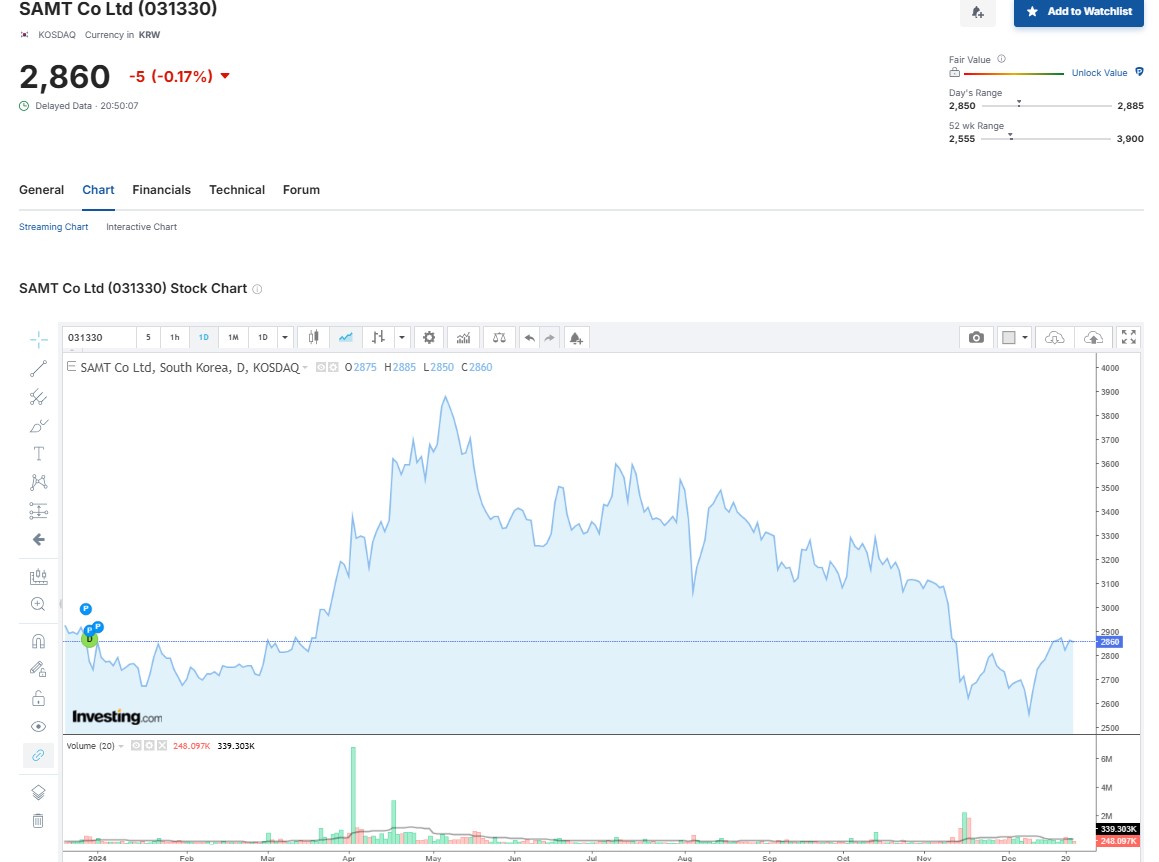This screenshot has height=862, width=1159.
Task: Toggle magnet mode for drawings
Action: tap(38, 641)
